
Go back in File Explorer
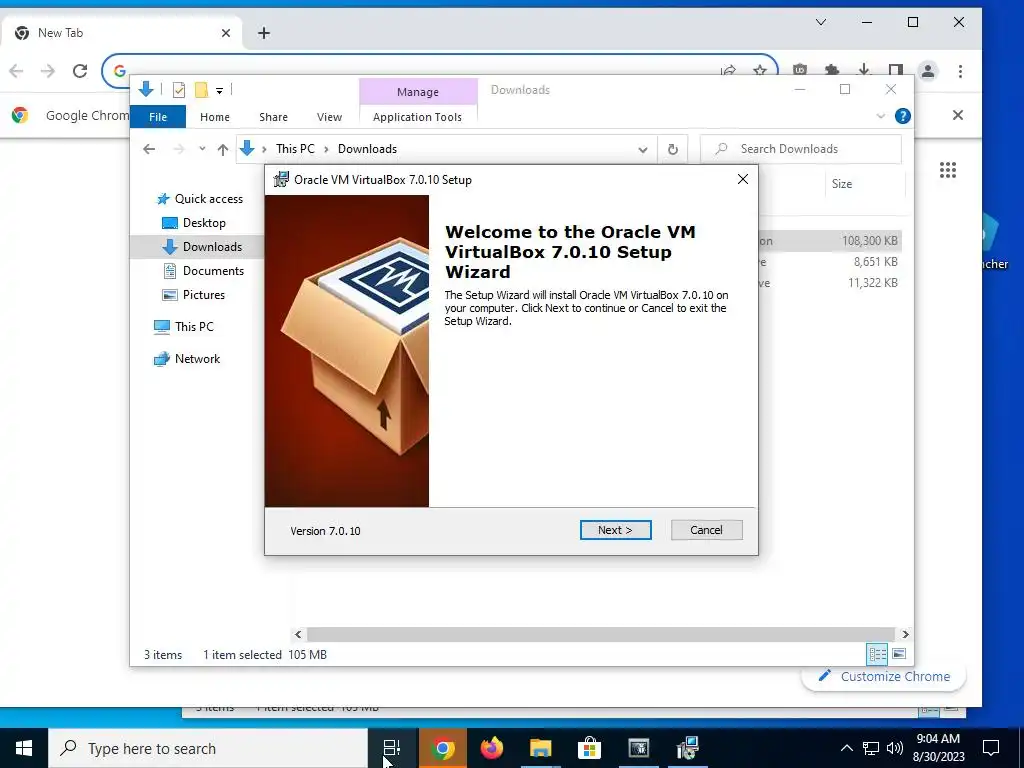(x=149, y=149)
